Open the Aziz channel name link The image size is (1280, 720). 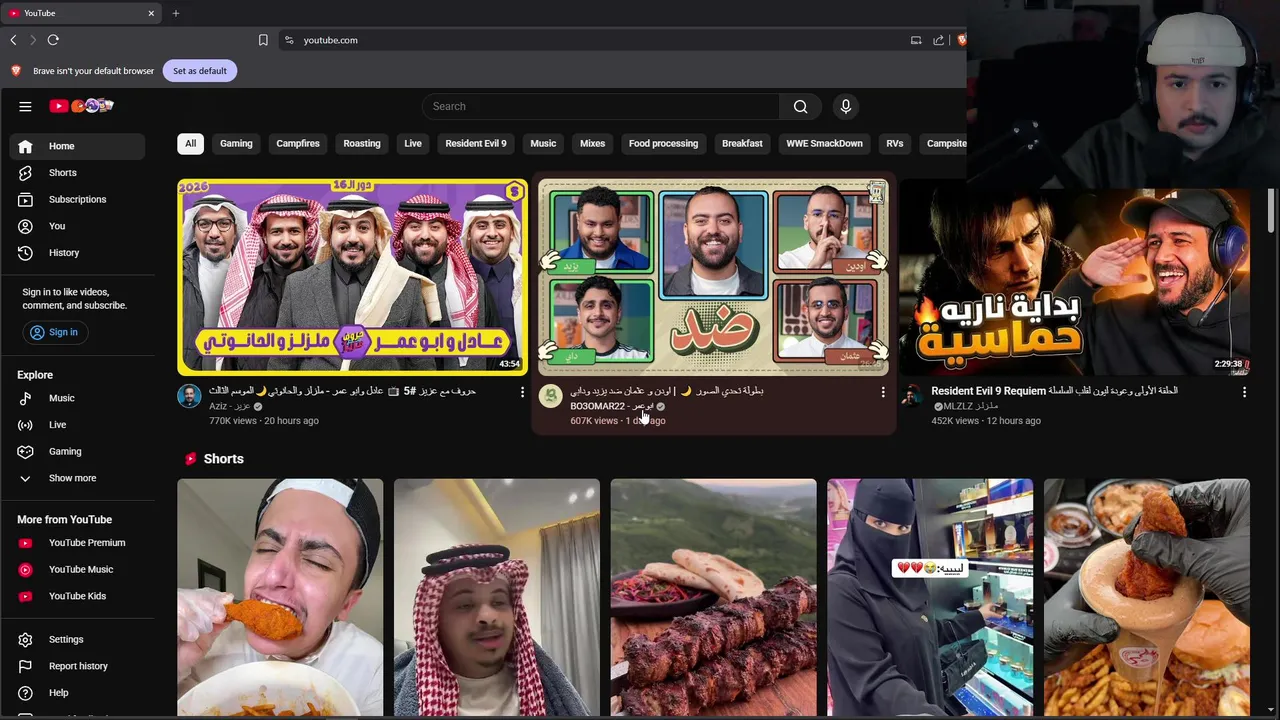click(x=230, y=406)
